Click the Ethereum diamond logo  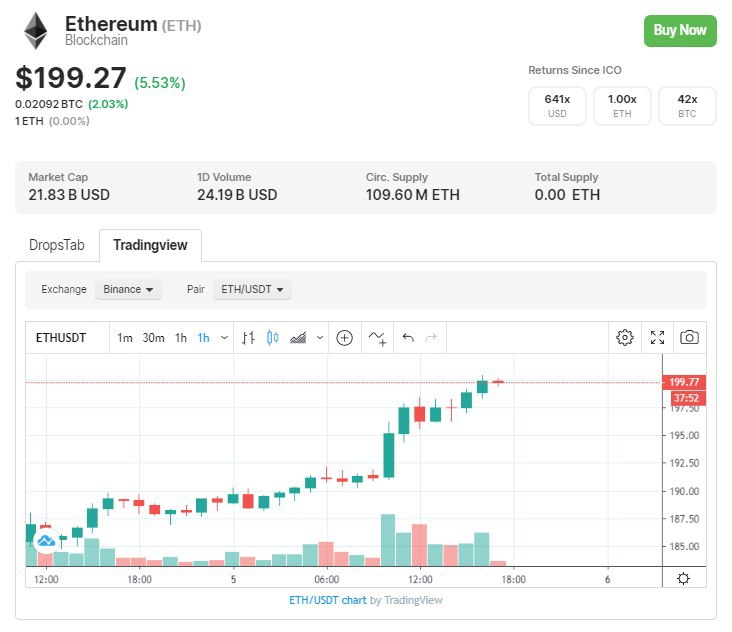[x=35, y=31]
